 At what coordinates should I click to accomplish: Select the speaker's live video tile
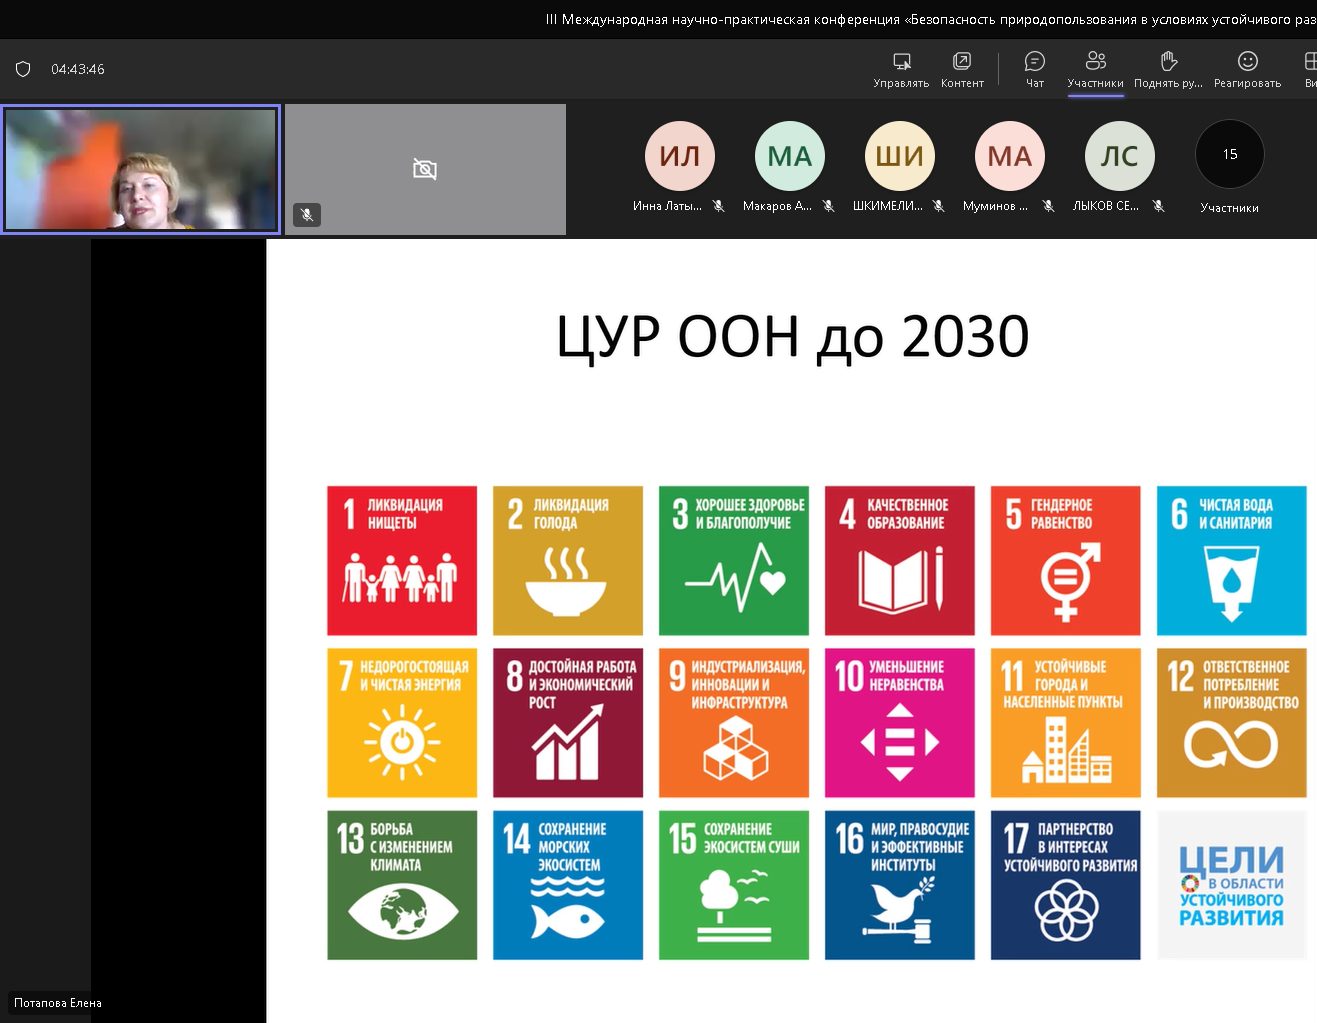coord(141,169)
